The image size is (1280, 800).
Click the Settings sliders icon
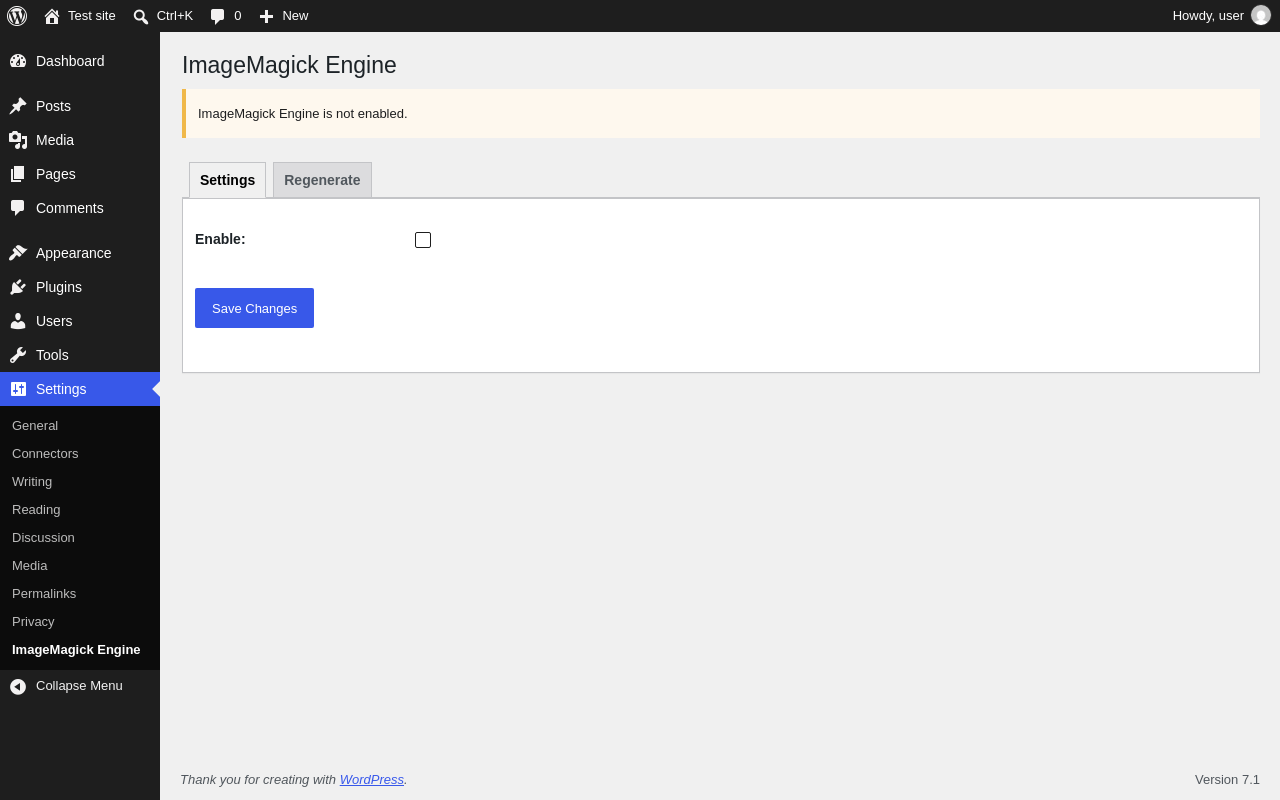click(18, 389)
